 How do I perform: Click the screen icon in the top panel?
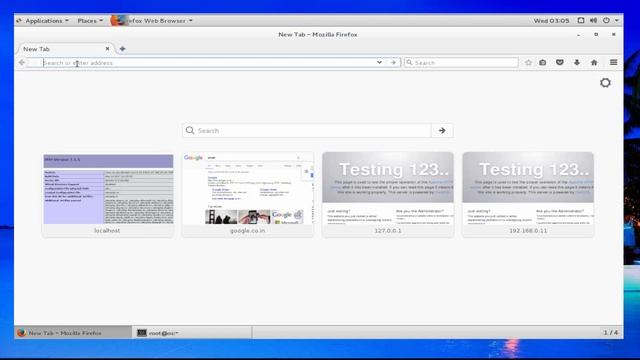pyautogui.click(x=581, y=20)
